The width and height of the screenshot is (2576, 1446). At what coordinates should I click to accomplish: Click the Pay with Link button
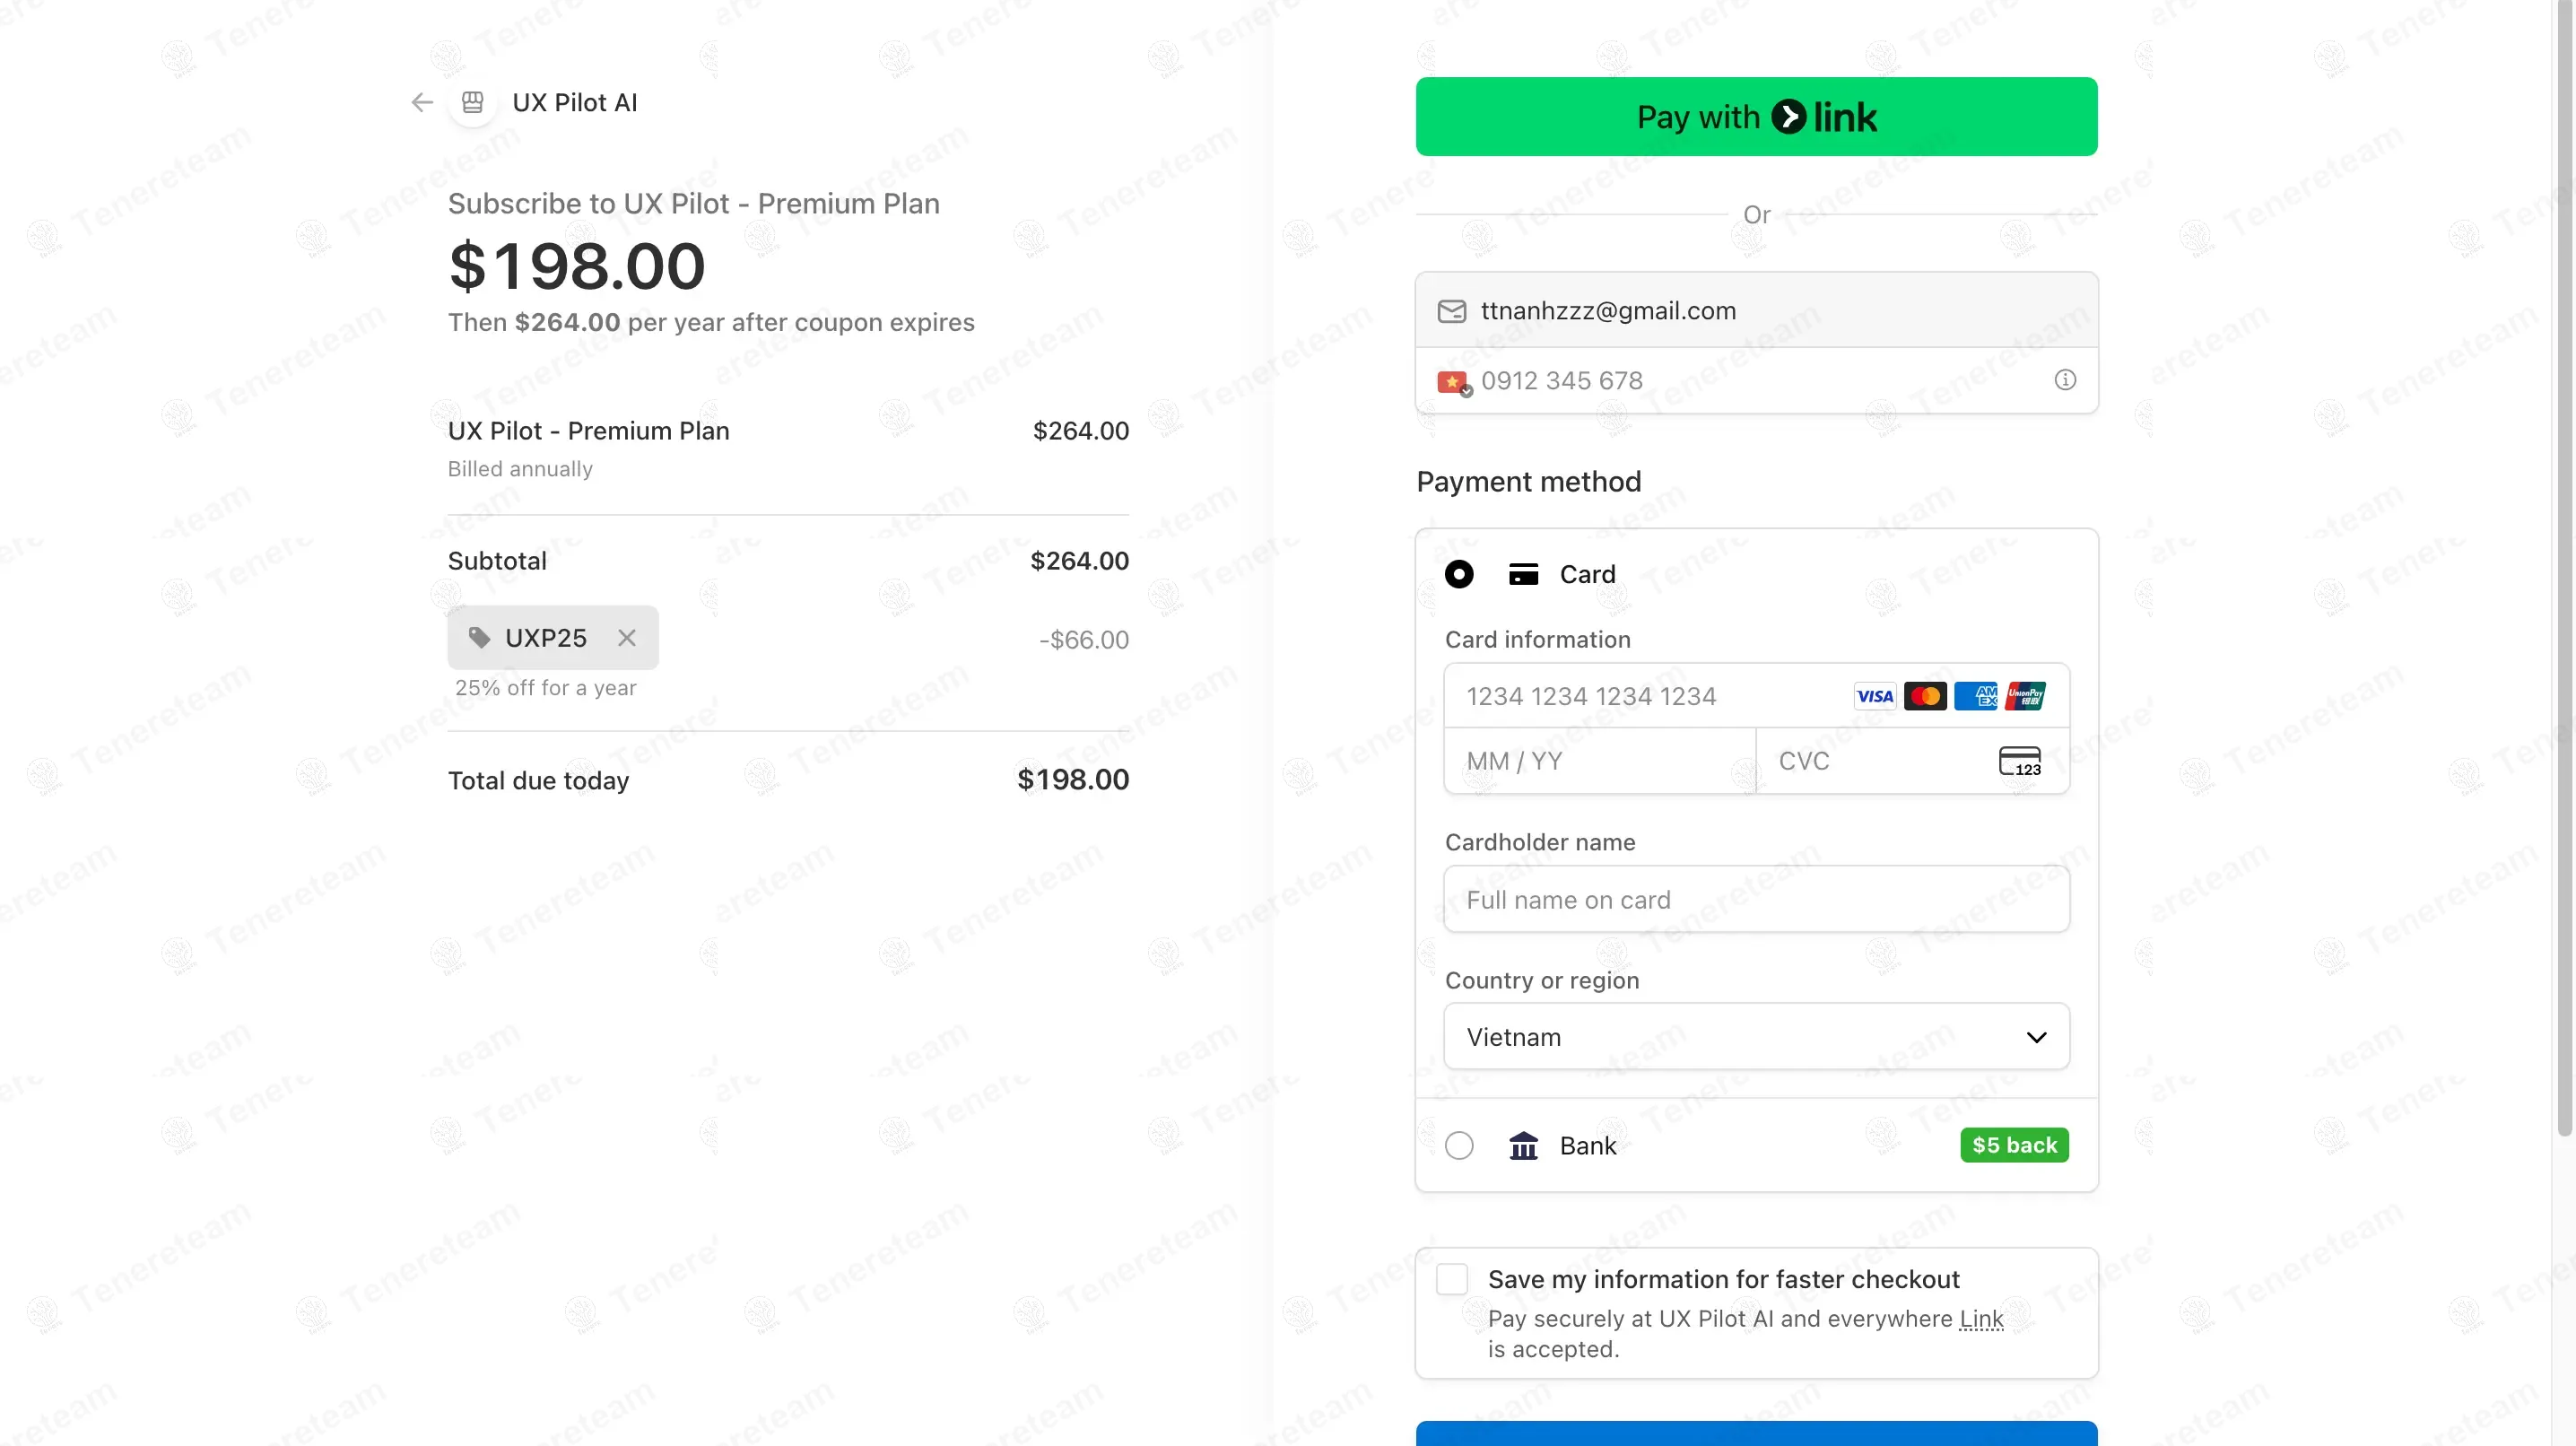[1756, 116]
